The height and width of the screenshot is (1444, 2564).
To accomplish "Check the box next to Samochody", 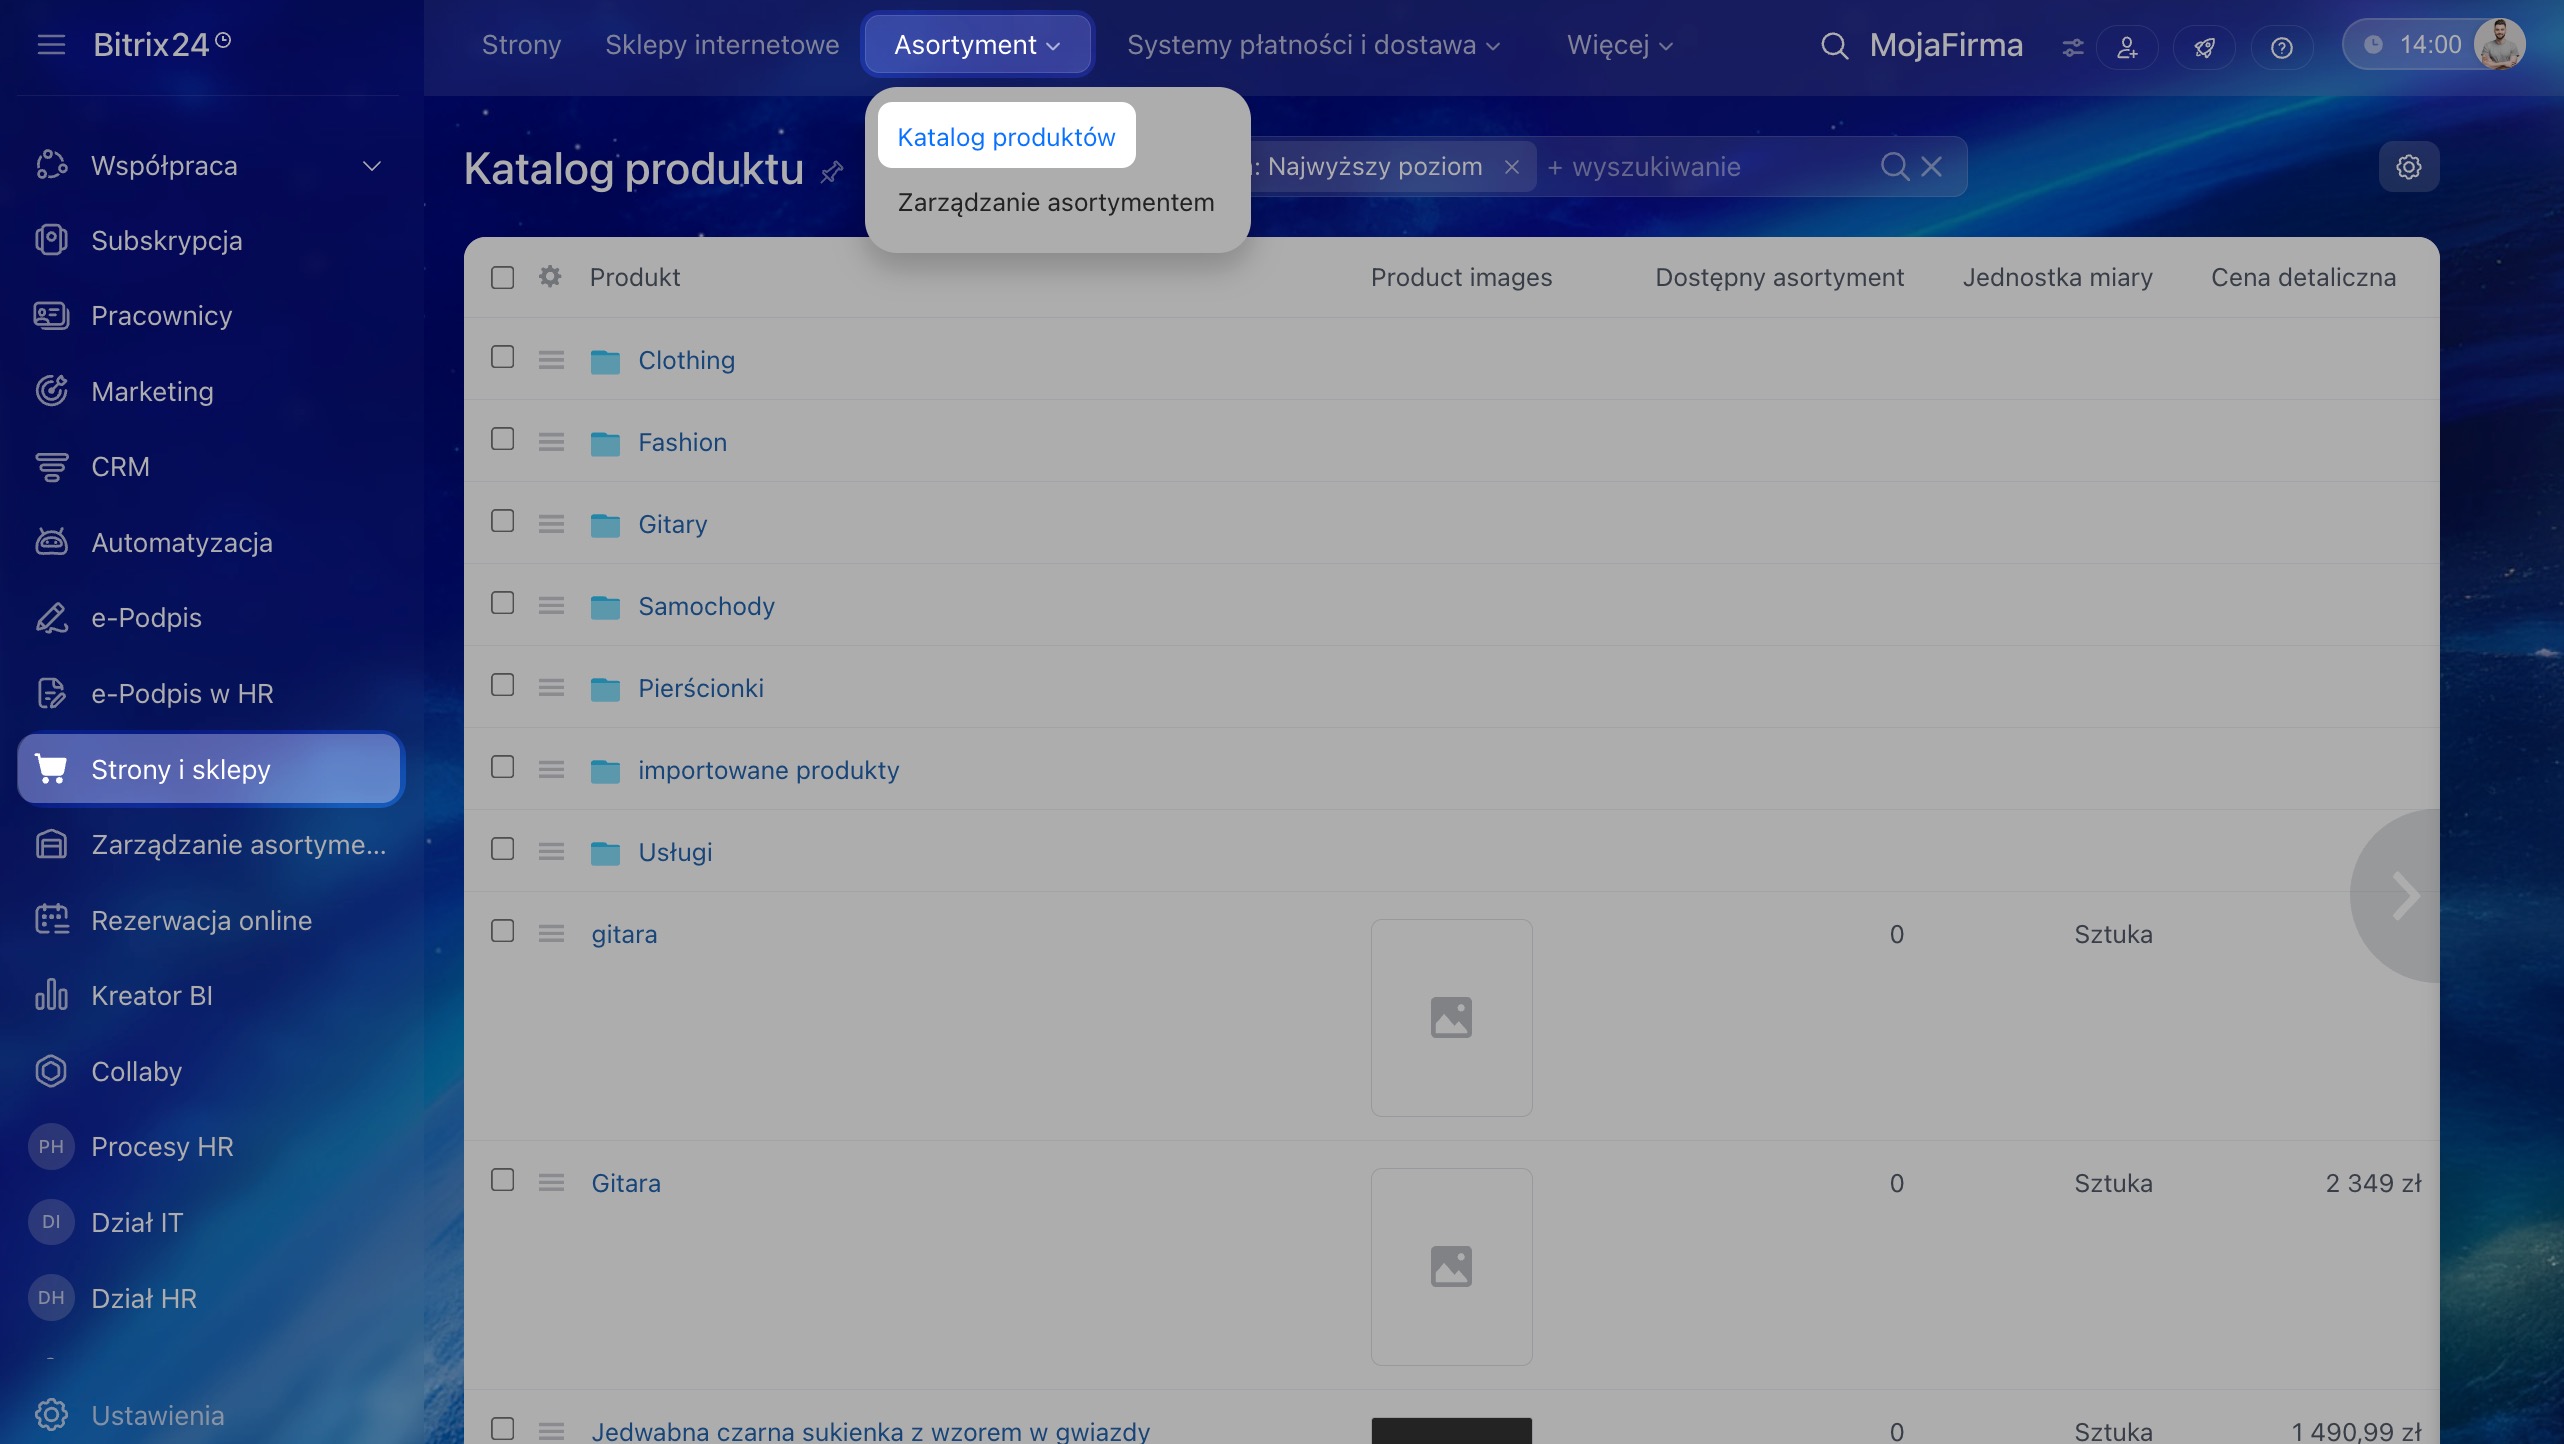I will click(503, 604).
